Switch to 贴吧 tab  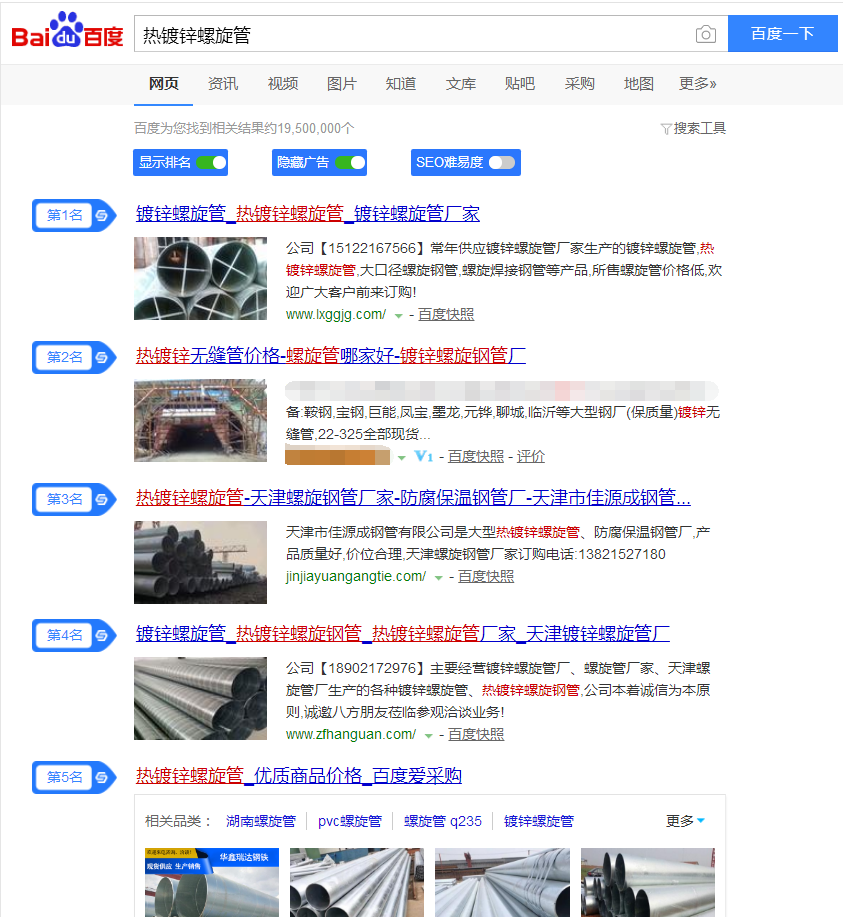(x=519, y=84)
